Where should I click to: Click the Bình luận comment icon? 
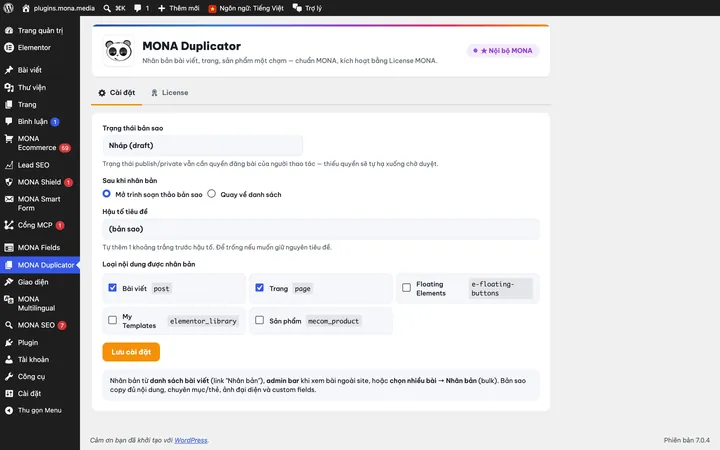coord(9,121)
